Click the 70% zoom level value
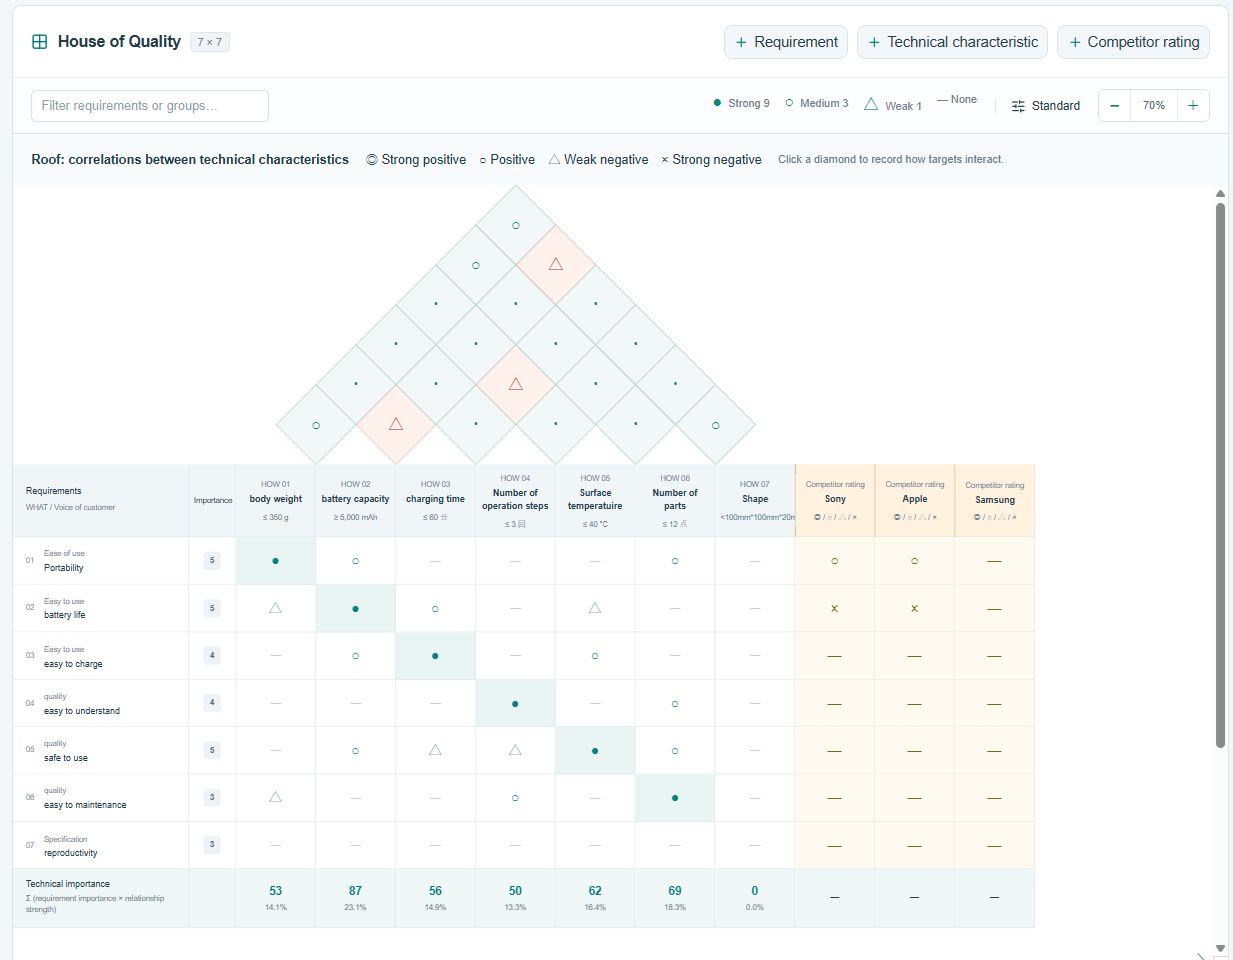1233x960 pixels. (1154, 106)
